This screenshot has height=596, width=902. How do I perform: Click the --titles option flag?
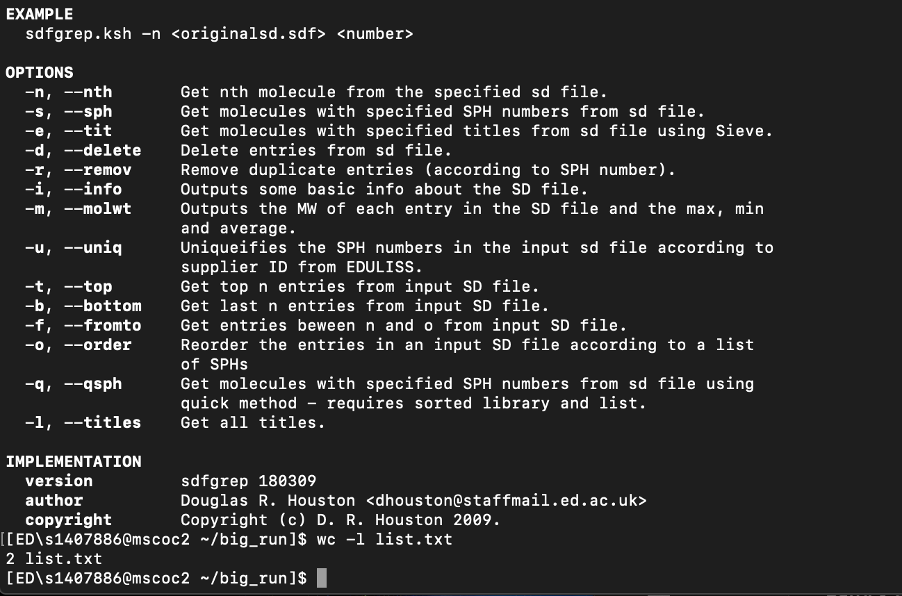pyautogui.click(x=103, y=422)
